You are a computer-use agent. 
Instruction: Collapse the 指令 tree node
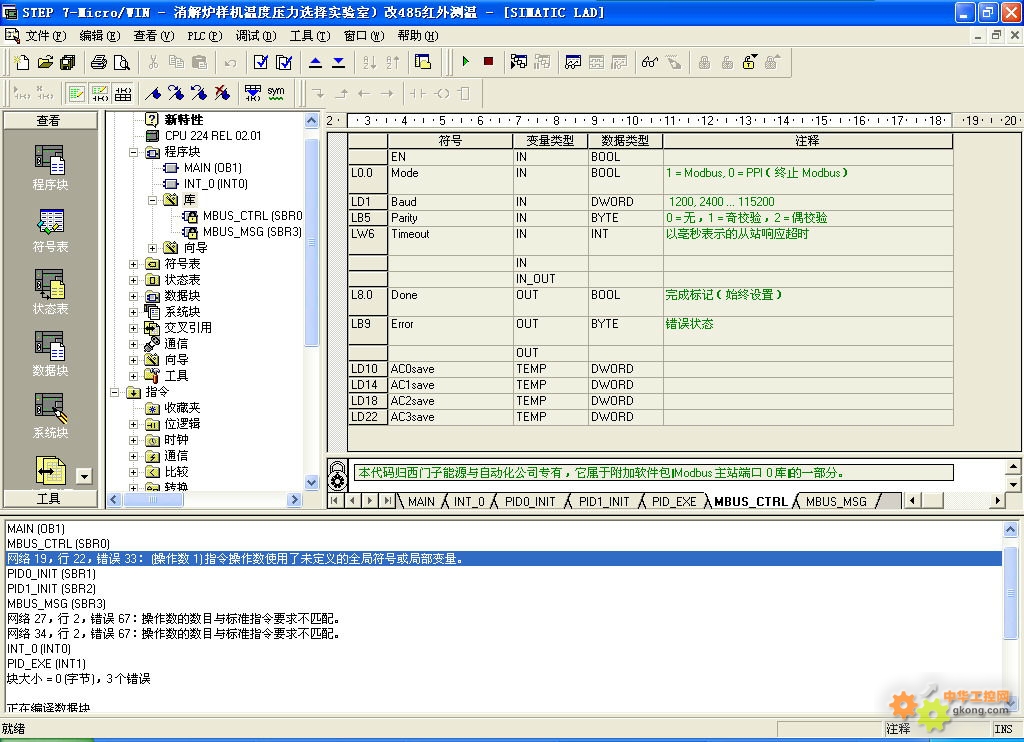pyautogui.click(x=114, y=393)
